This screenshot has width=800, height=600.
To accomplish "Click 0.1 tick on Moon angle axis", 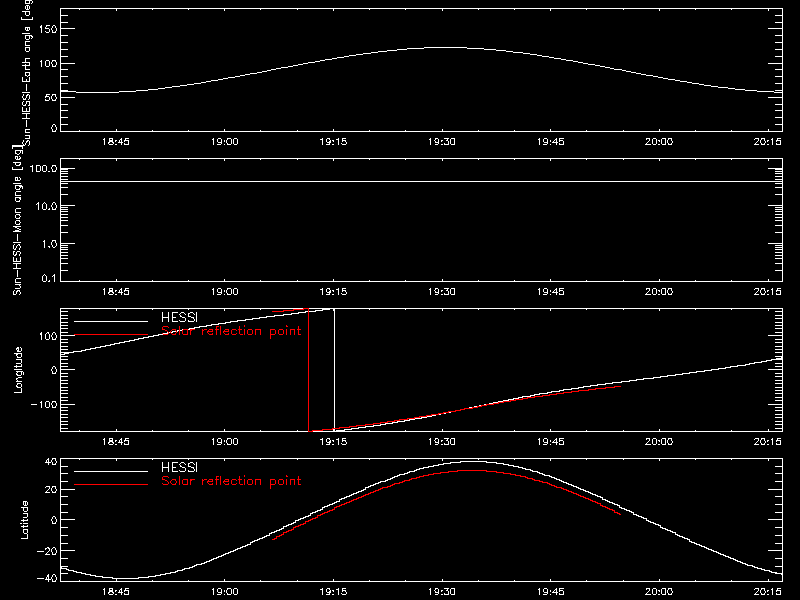I will 49,278.
